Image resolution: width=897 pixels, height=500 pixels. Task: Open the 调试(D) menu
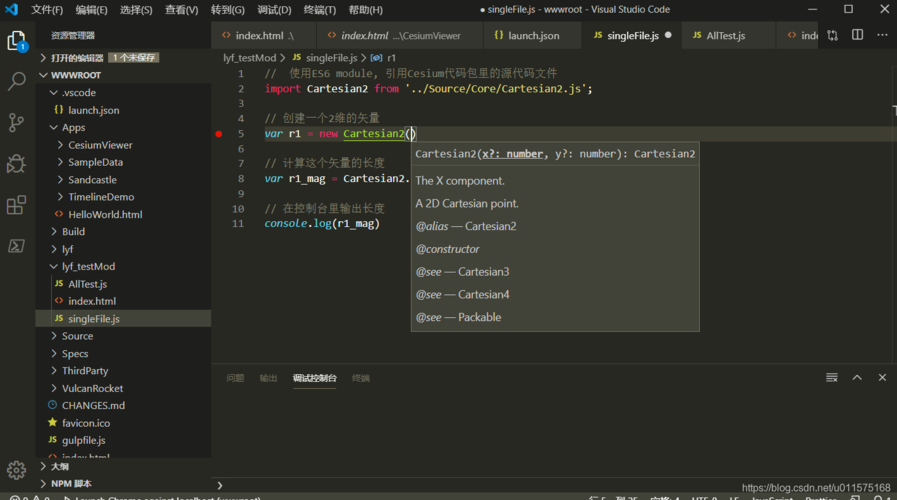[x=274, y=10]
